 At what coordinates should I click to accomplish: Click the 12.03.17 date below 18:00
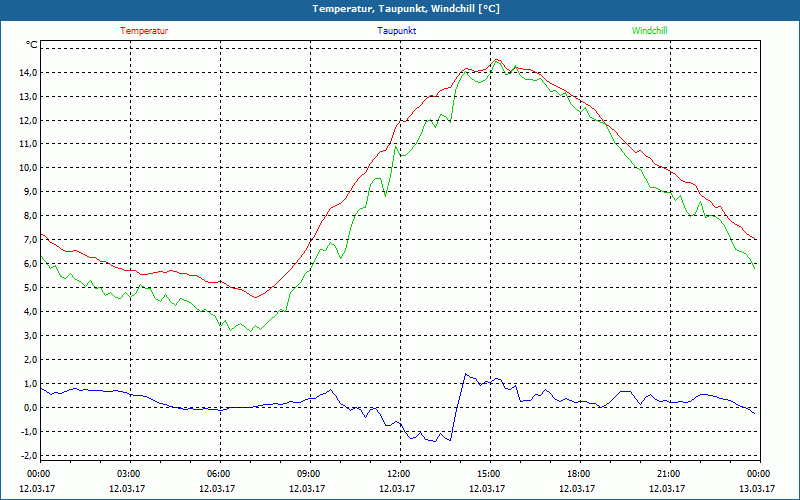click(577, 488)
